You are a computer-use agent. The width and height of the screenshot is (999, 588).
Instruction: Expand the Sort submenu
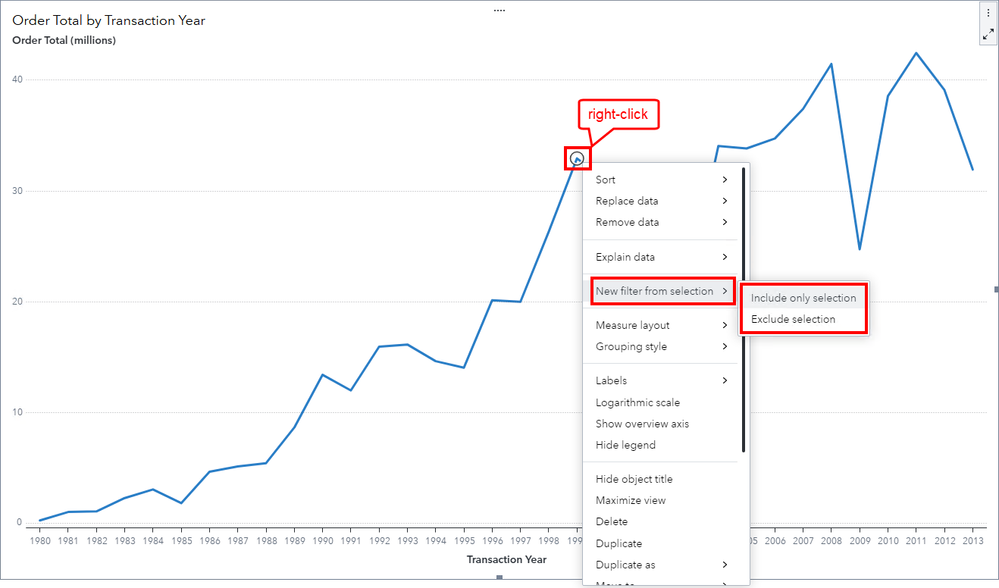661,180
